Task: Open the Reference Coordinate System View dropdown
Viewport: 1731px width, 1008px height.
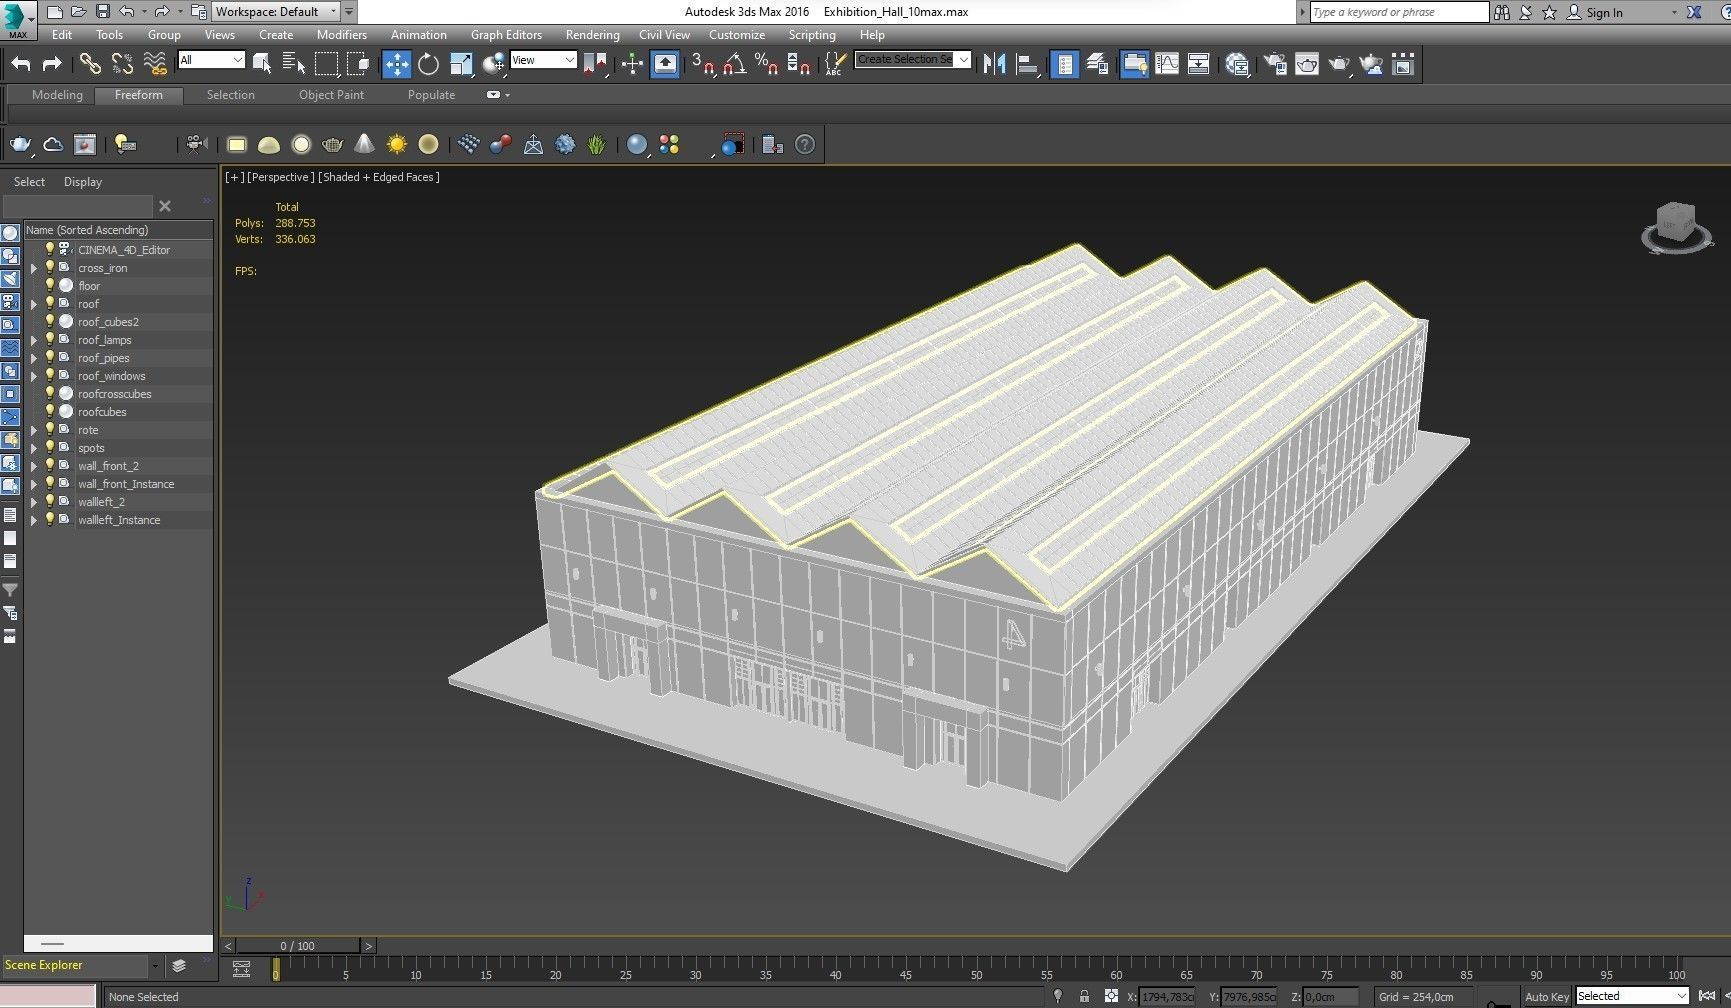Action: tap(543, 60)
